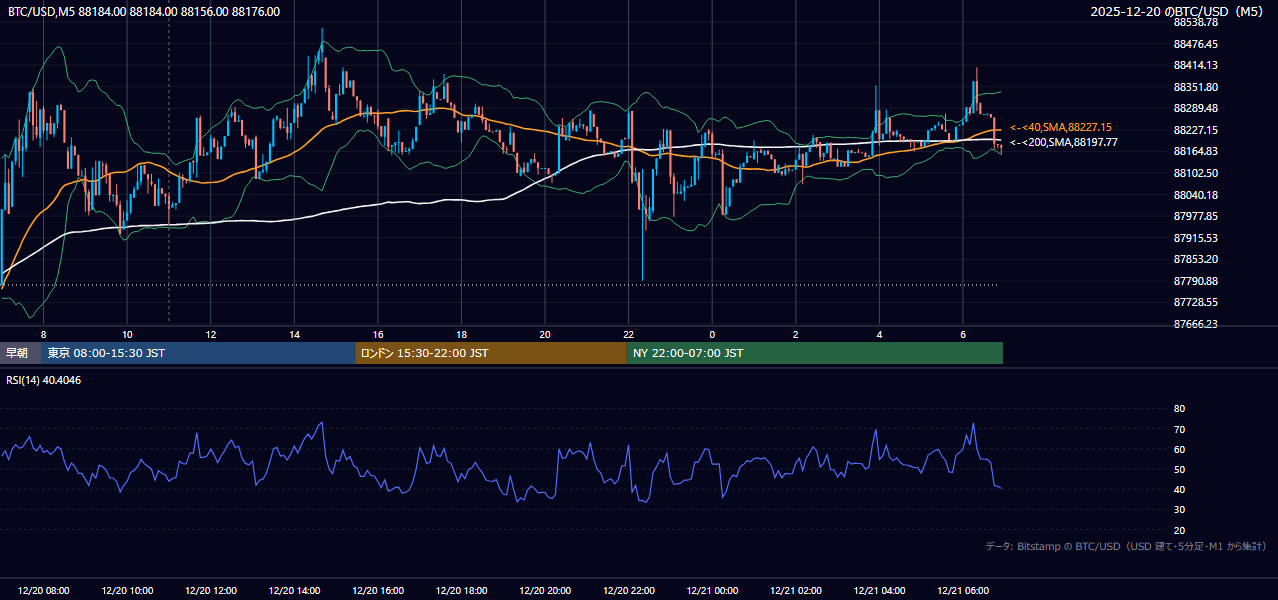The width and height of the screenshot is (1278, 600).
Task: Click RSI axis level 50
Action: (x=1179, y=469)
